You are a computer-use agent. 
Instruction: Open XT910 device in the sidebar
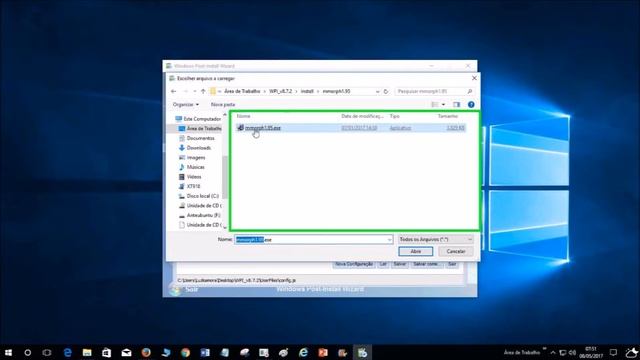190,187
